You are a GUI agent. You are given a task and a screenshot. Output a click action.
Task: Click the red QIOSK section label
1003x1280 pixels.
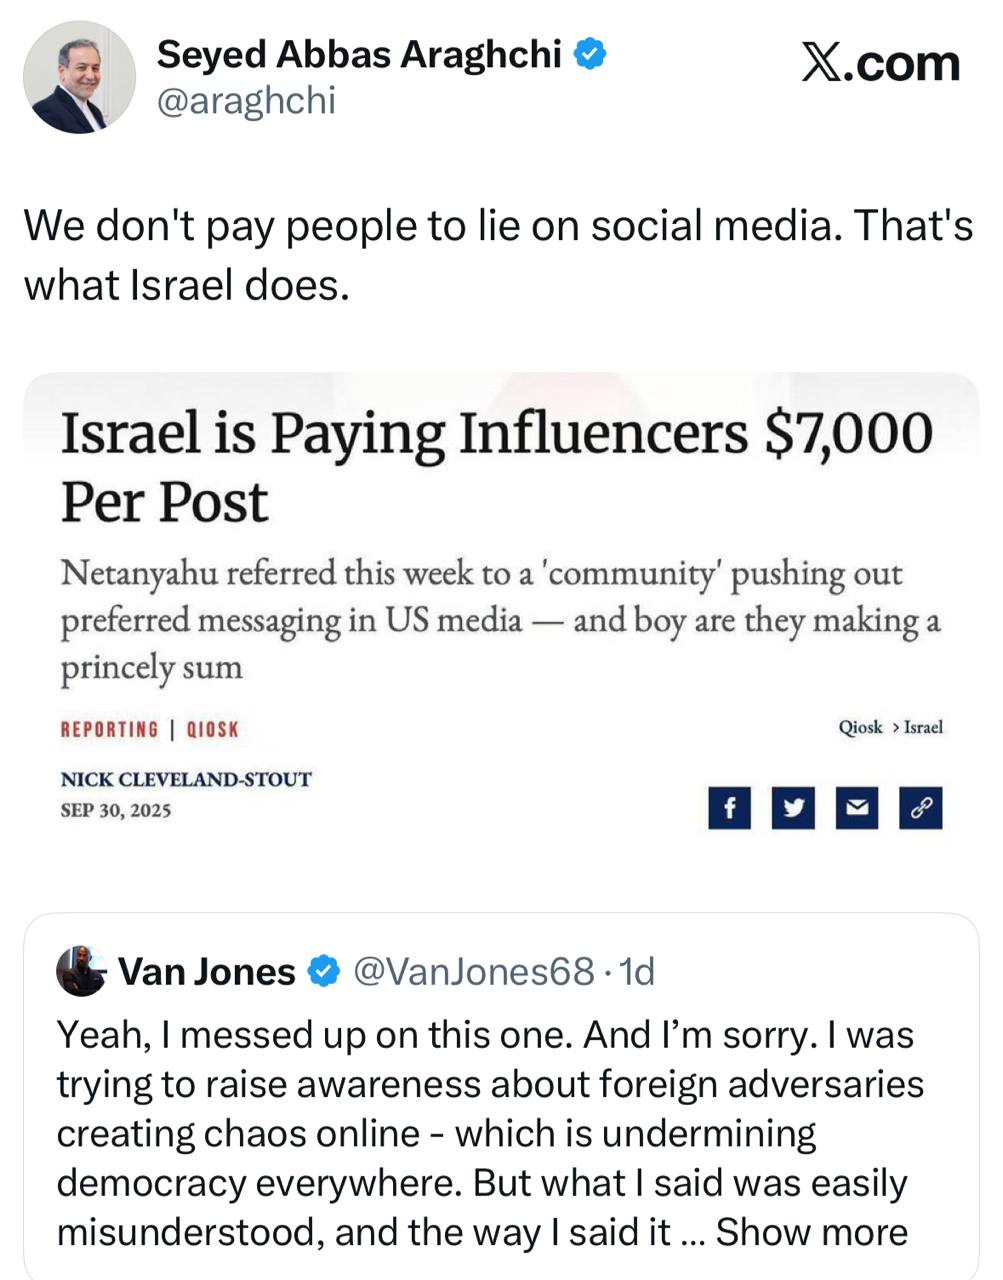pos(213,729)
